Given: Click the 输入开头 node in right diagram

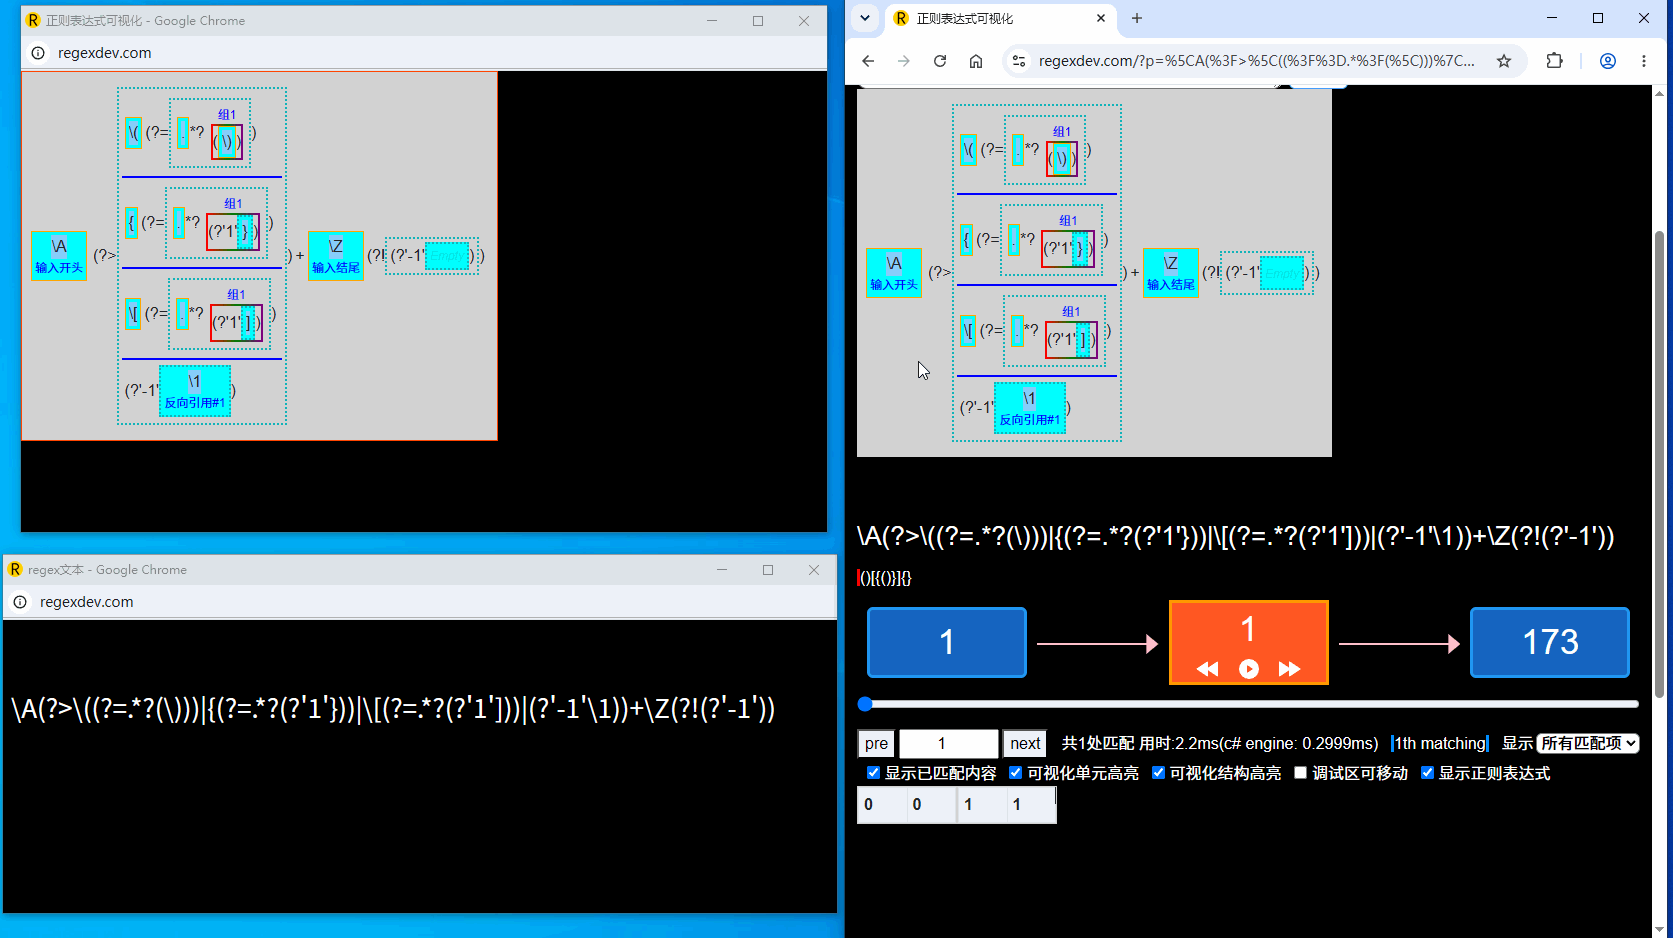Looking at the screenshot, I should (x=894, y=272).
